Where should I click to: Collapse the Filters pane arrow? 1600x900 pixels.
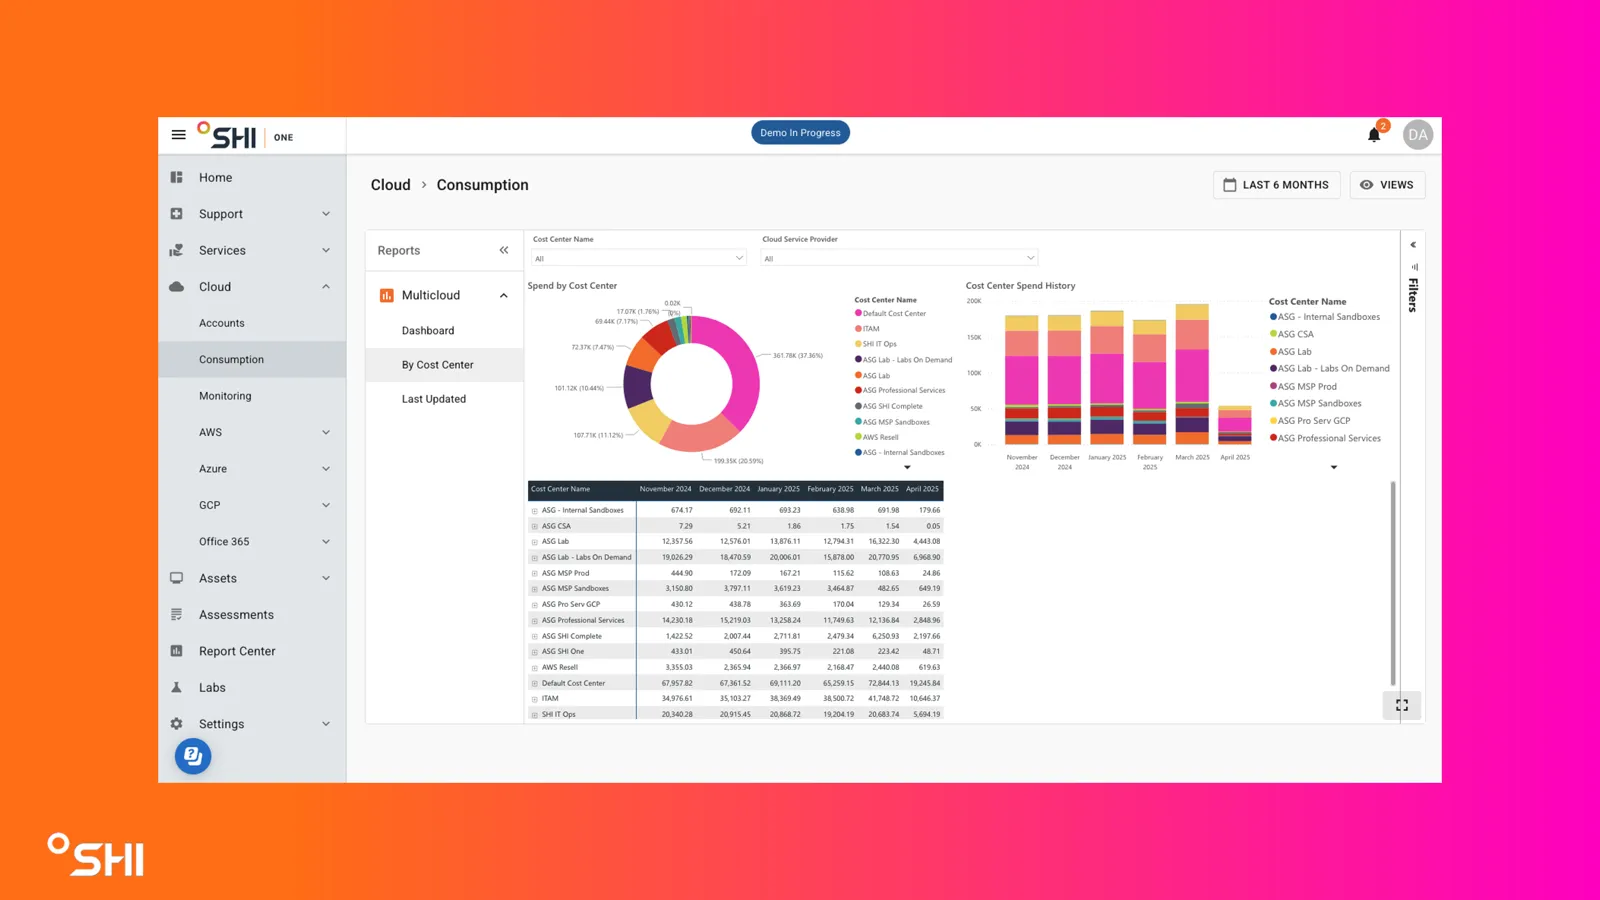[1413, 245]
